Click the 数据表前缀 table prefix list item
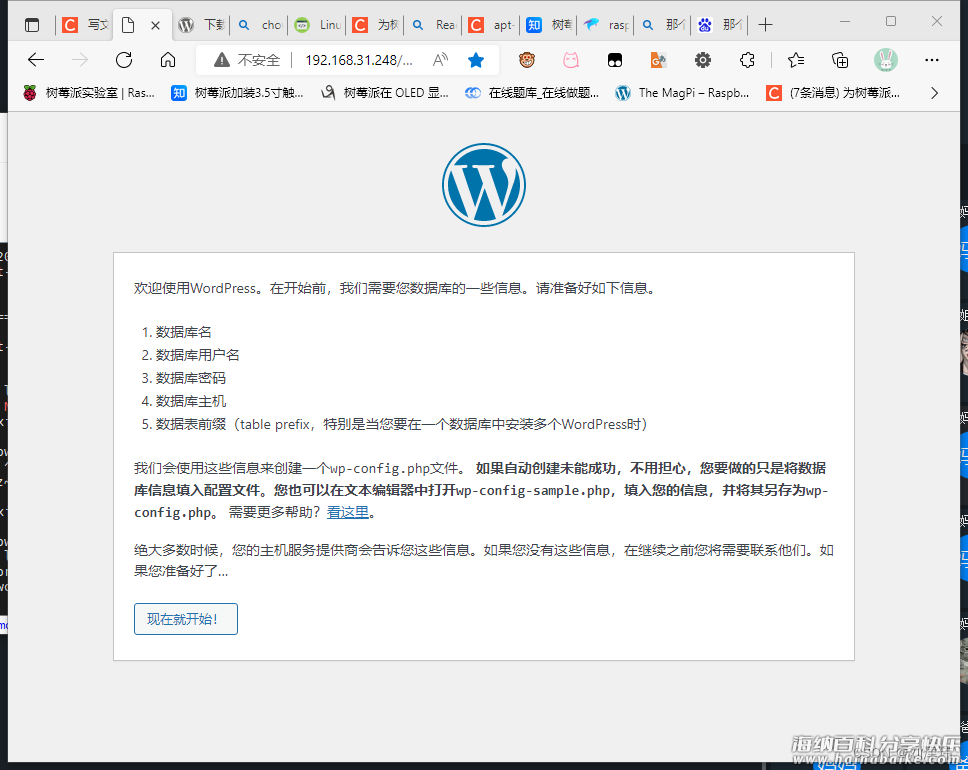 [401, 424]
